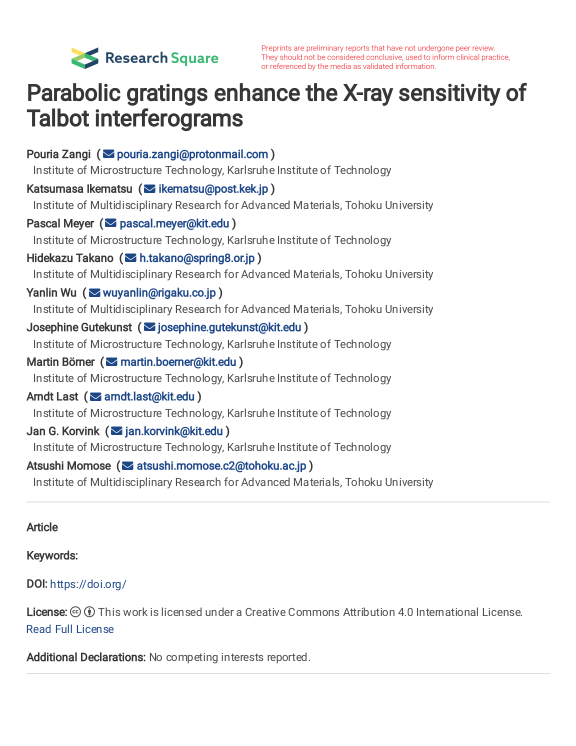Open arndt.last@kit.edu email link
576x746 pixels.
(149, 397)
